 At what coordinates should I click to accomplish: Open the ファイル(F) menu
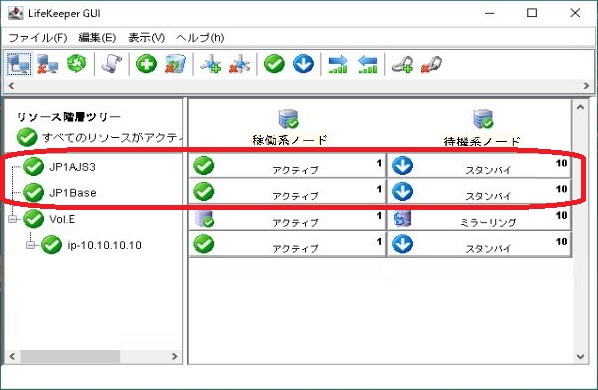[x=38, y=38]
